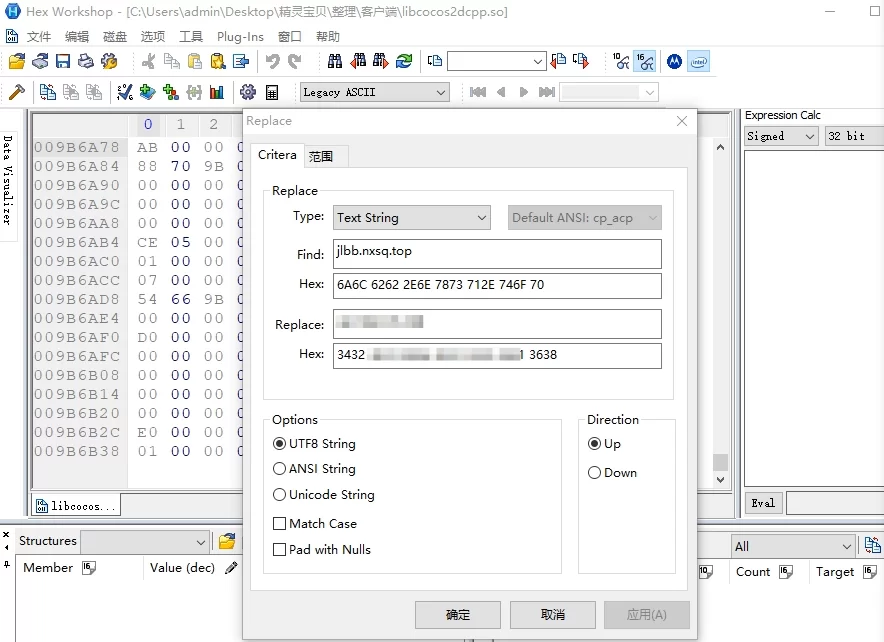
Task: Select the Down direction radio button
Action: click(595, 473)
